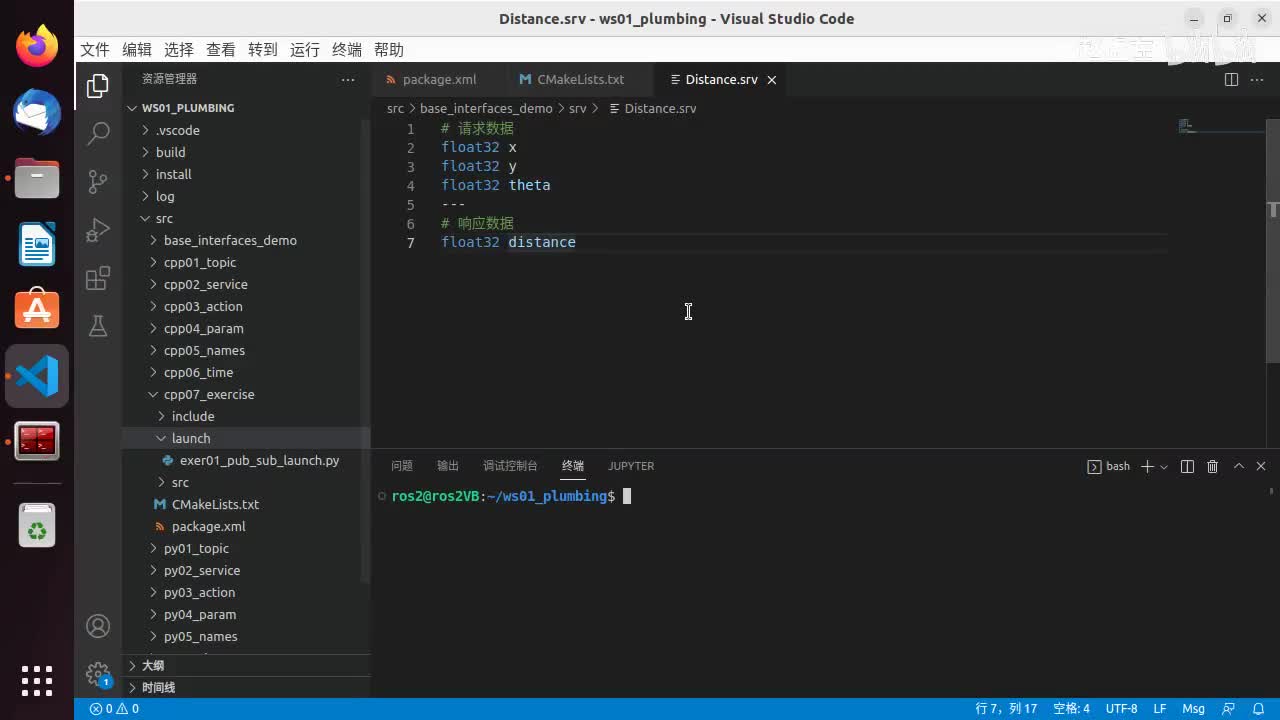Kill terminal with trash icon

point(1213,466)
